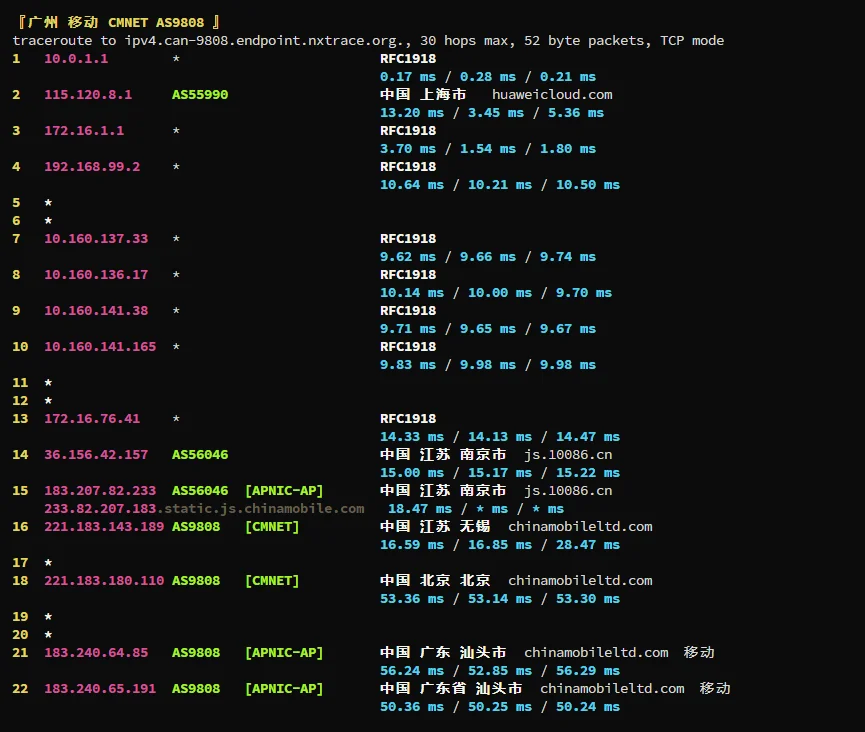865x732 pixels.
Task: Click IP address 221.183.180.110
Action: pos(104,581)
